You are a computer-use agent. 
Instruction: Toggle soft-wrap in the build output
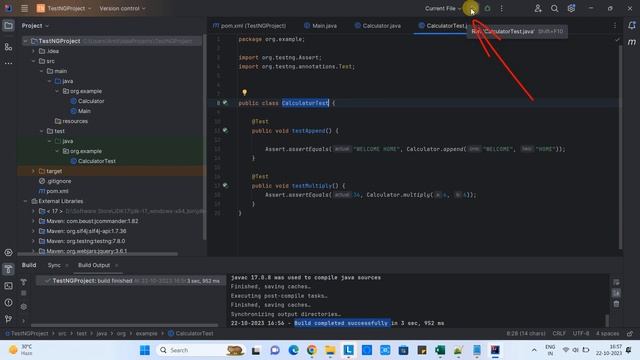click(x=616, y=282)
